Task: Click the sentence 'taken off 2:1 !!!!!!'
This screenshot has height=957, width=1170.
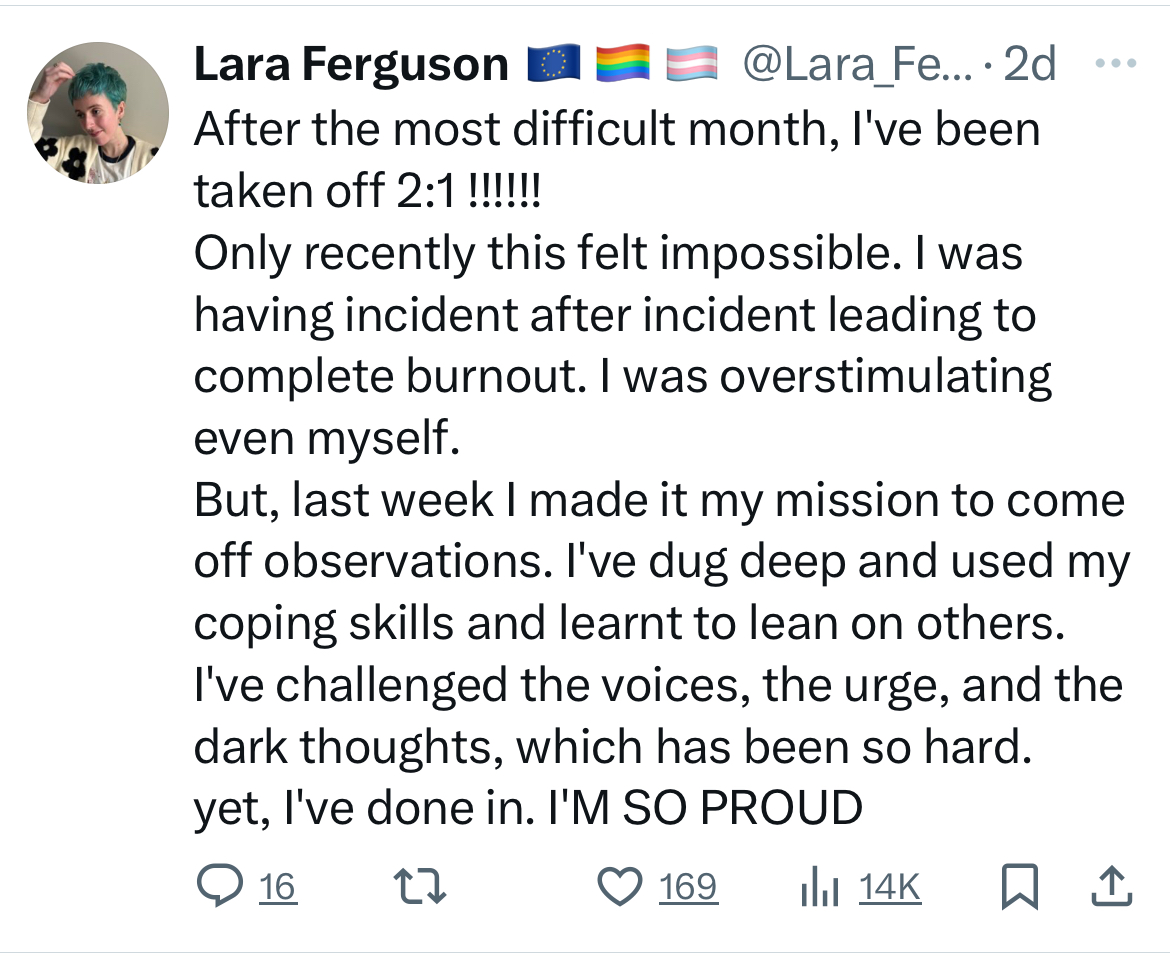Action: coord(367,191)
